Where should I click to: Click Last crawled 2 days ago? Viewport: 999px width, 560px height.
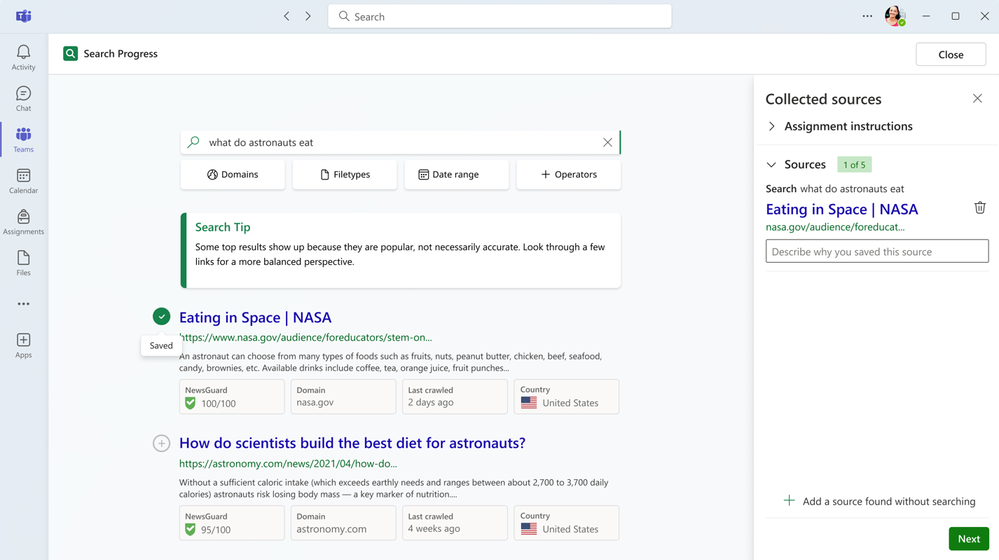click(x=455, y=397)
